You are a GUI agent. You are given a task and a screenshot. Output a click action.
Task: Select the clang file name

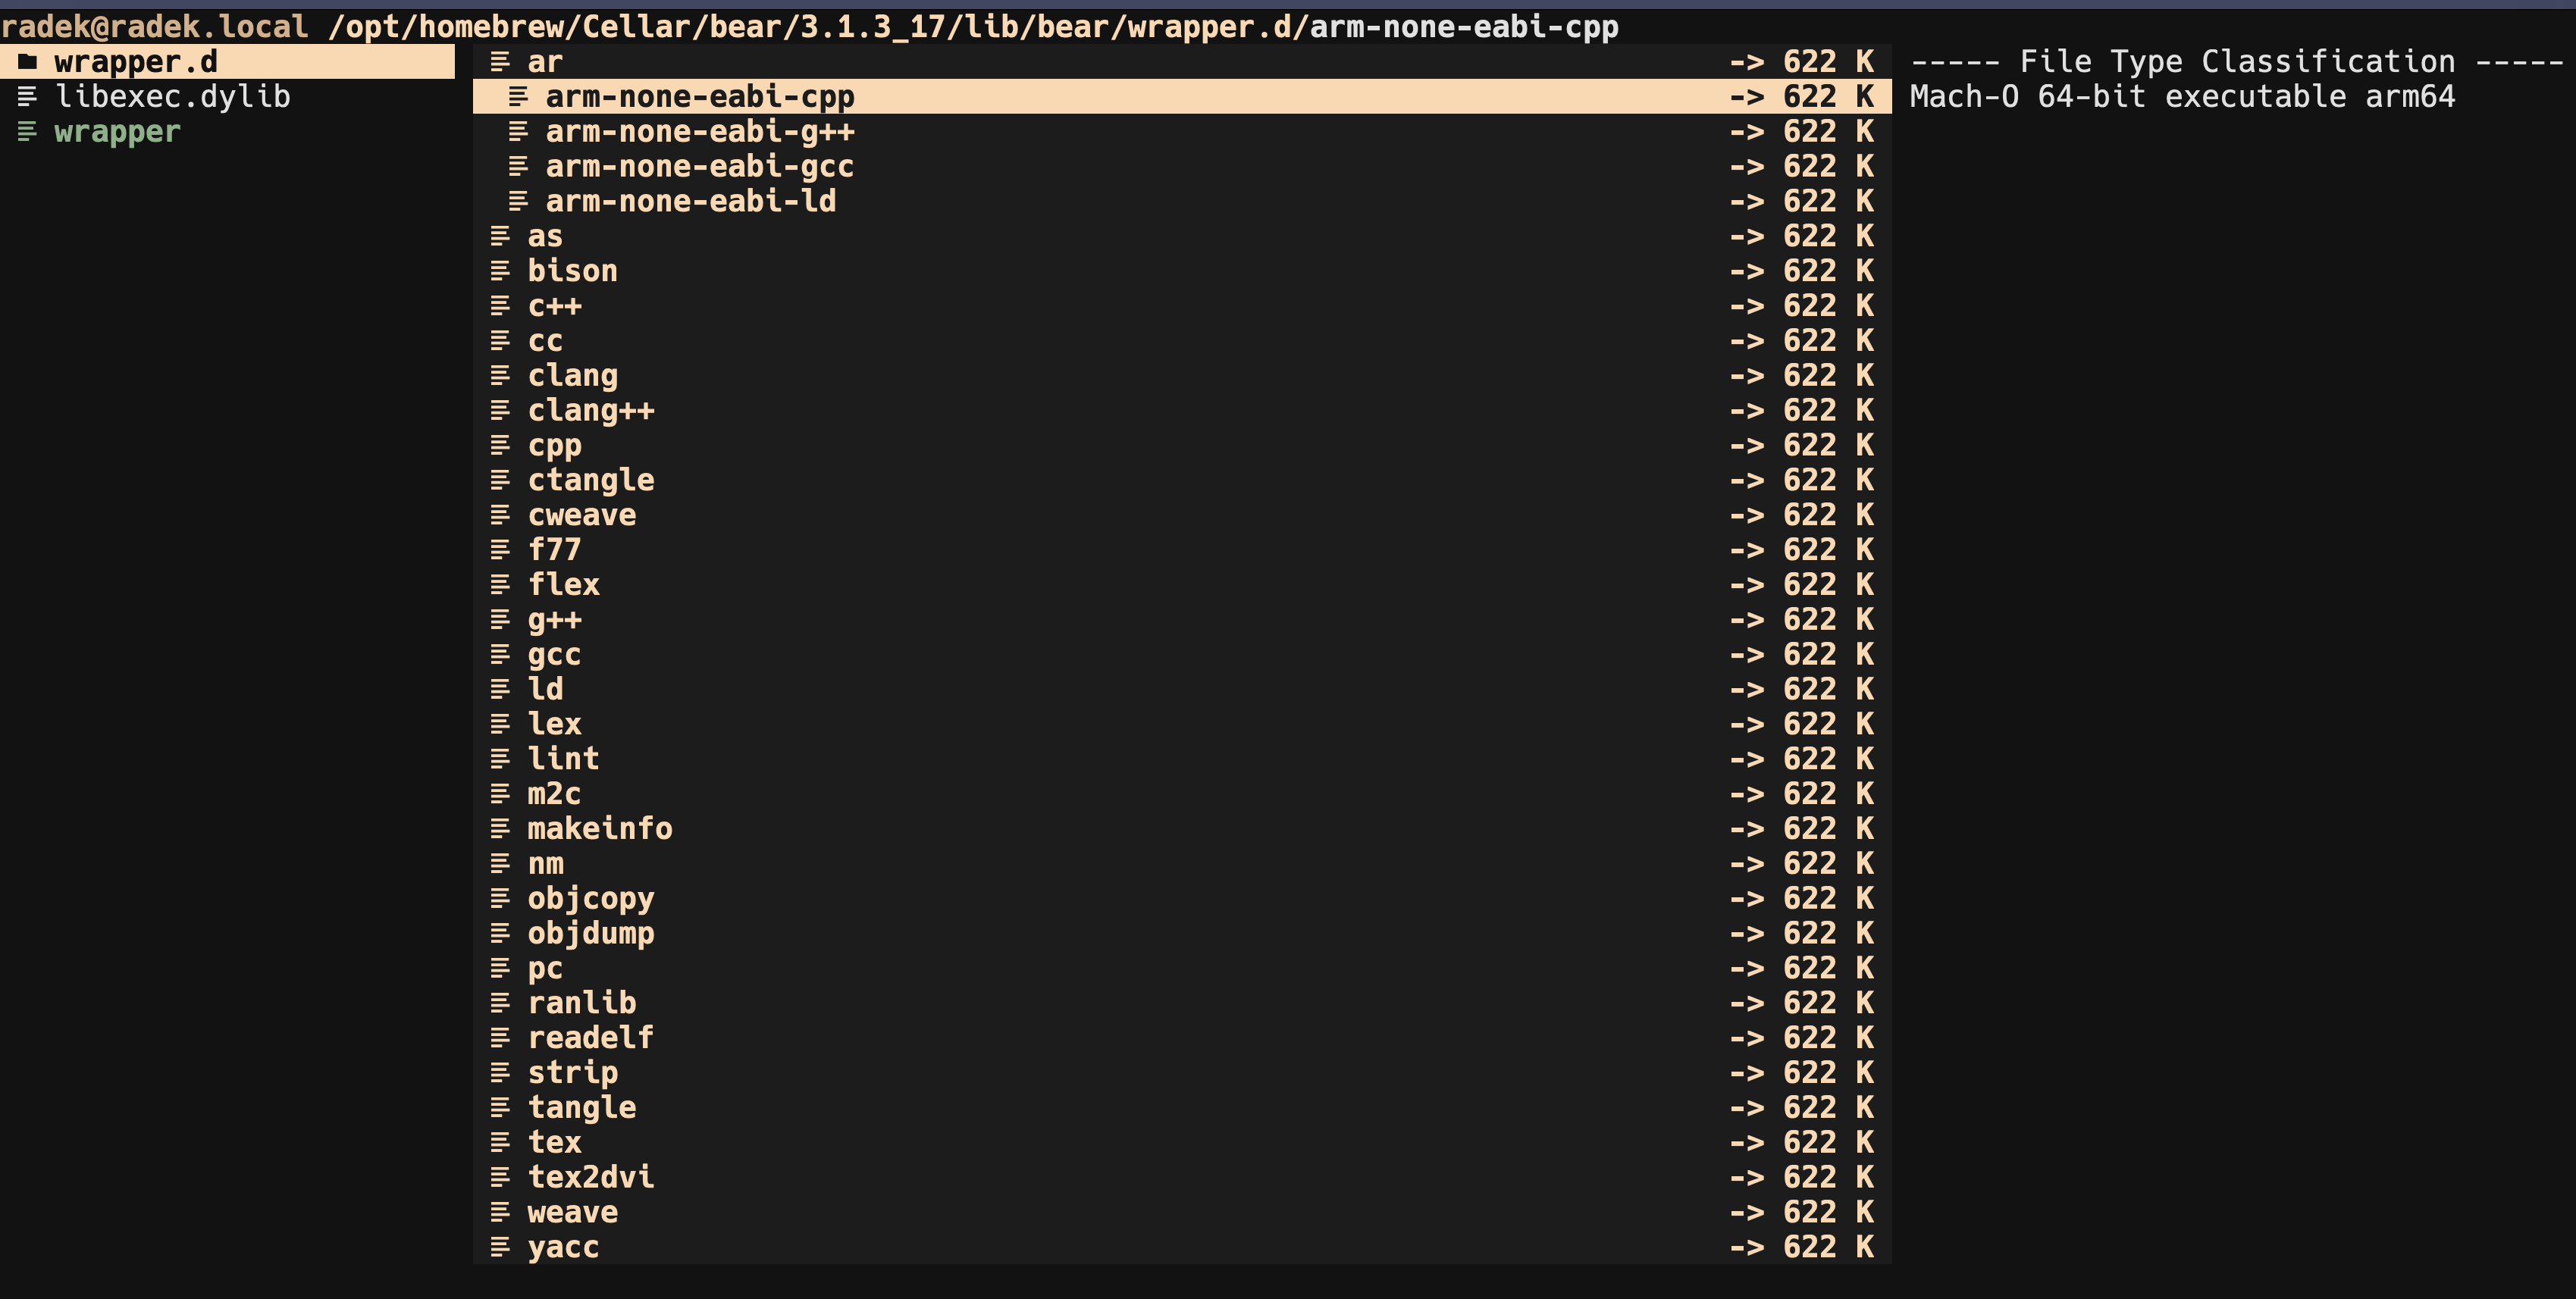pos(573,376)
